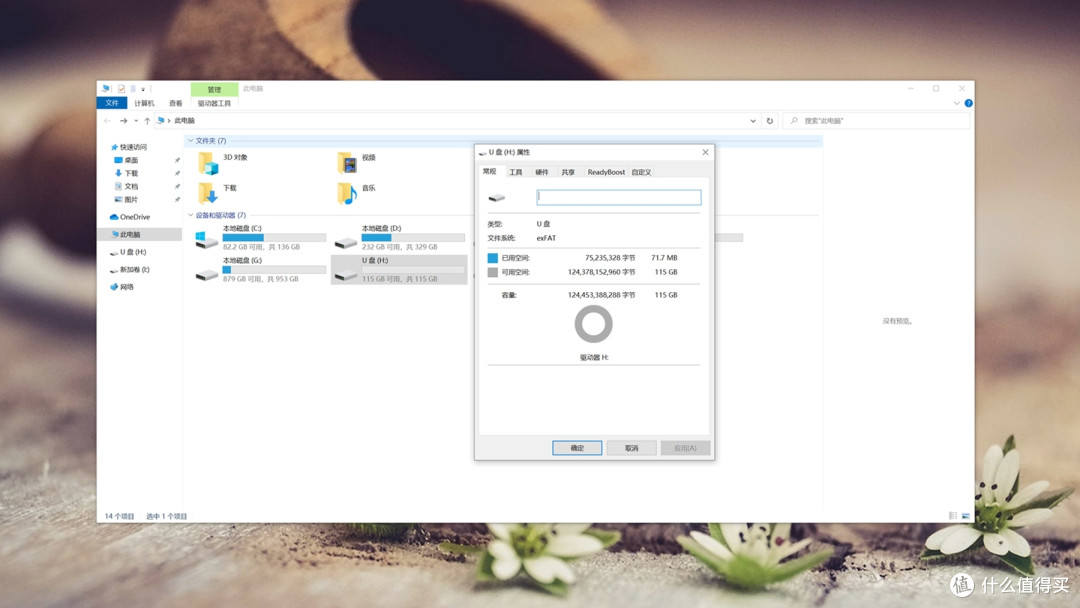Open the 自定义 tab in properties
Viewport: 1080px width, 608px height.
click(641, 172)
